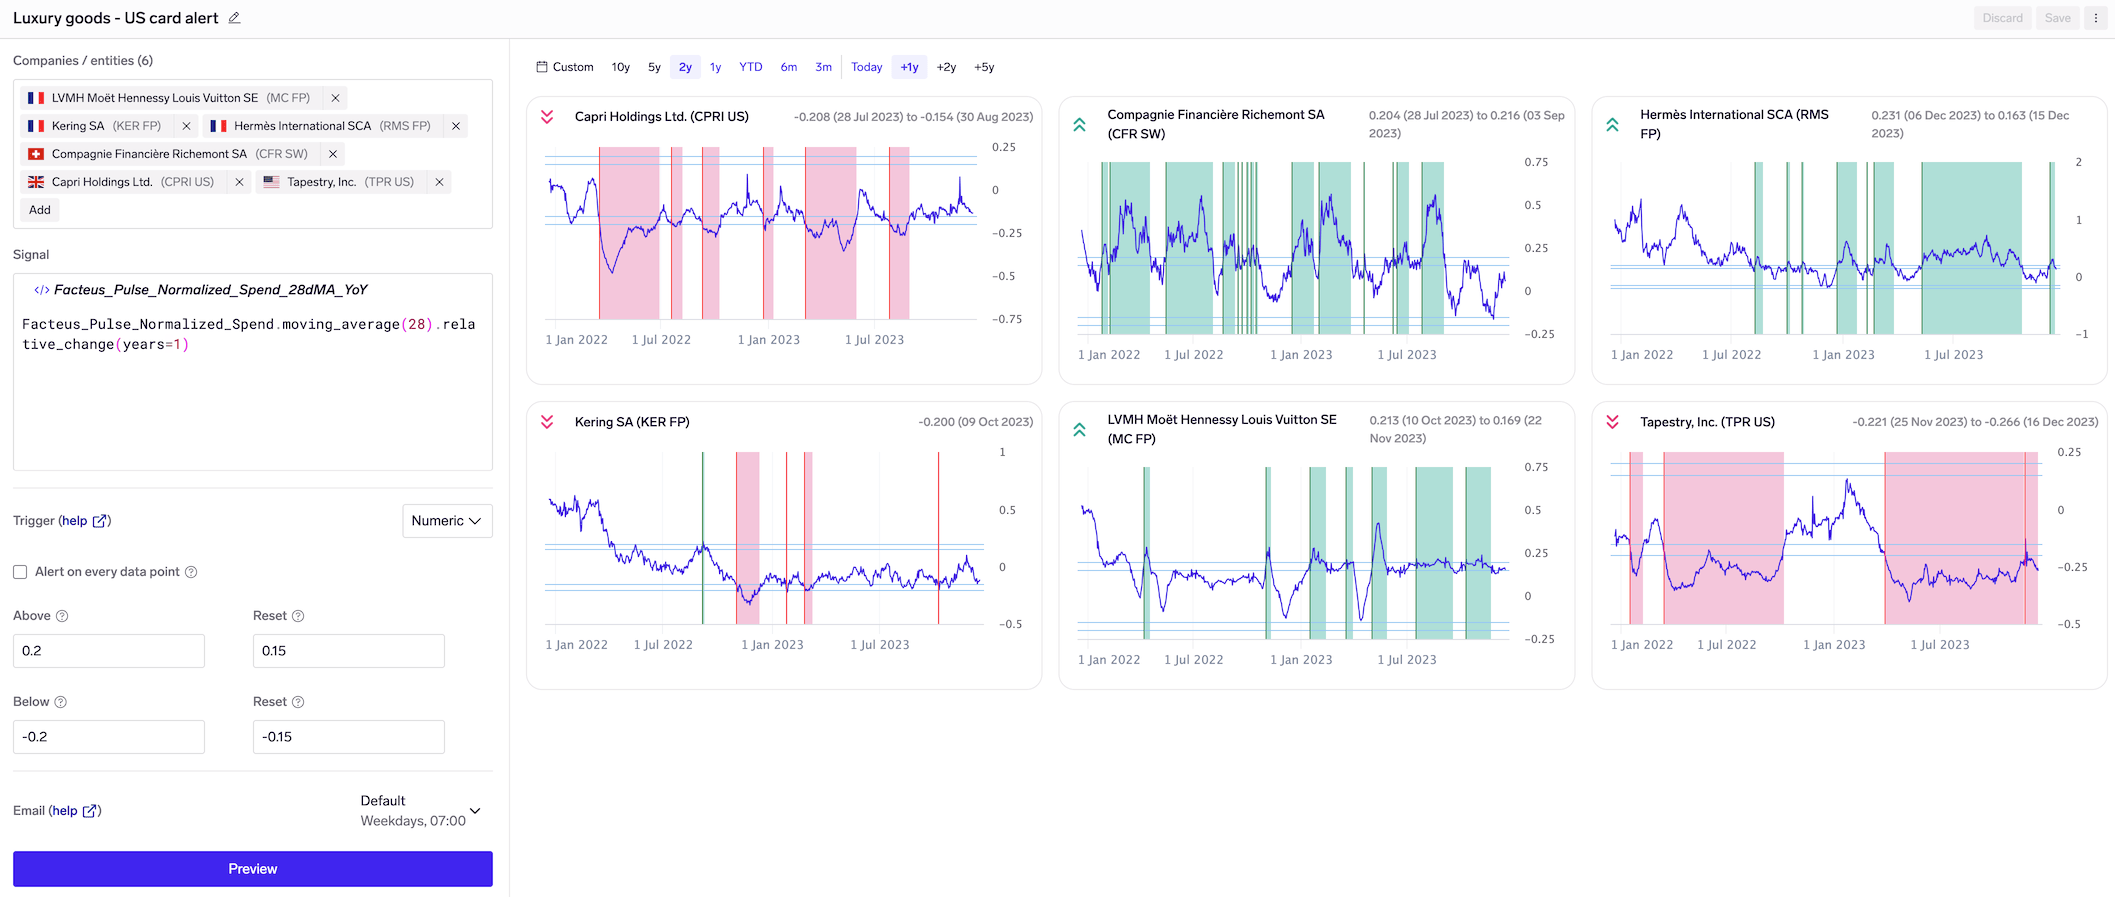Click the Discard button

click(2002, 18)
